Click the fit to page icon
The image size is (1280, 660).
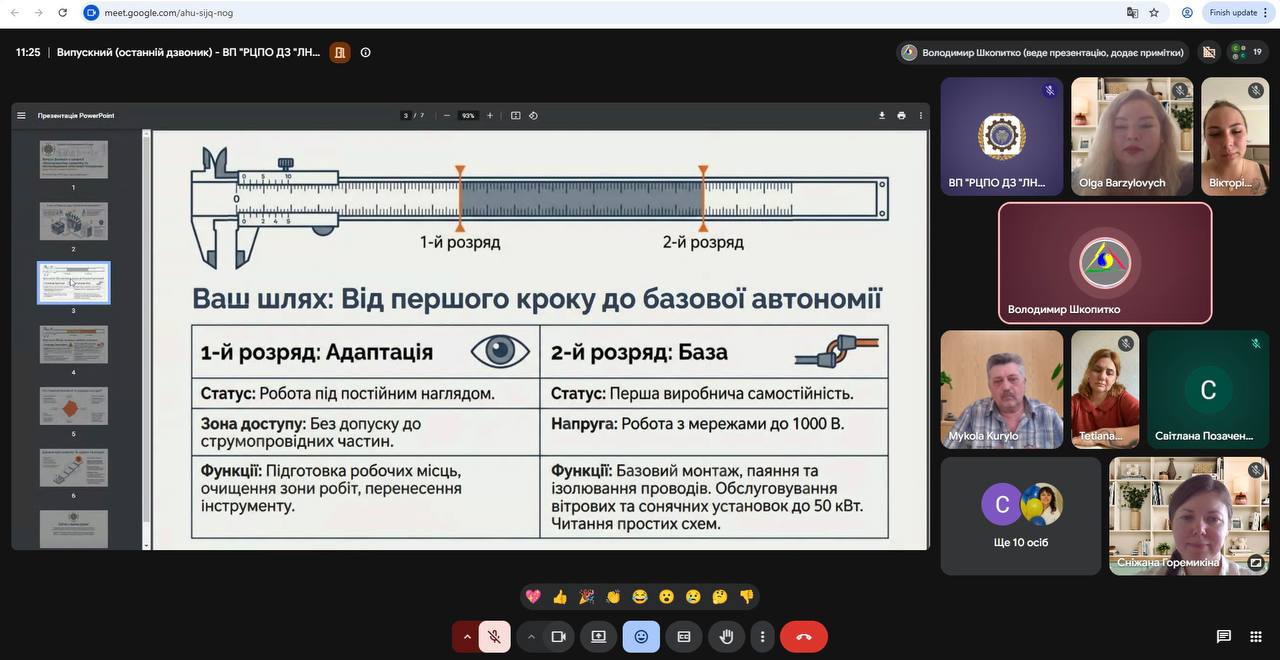[x=516, y=115]
